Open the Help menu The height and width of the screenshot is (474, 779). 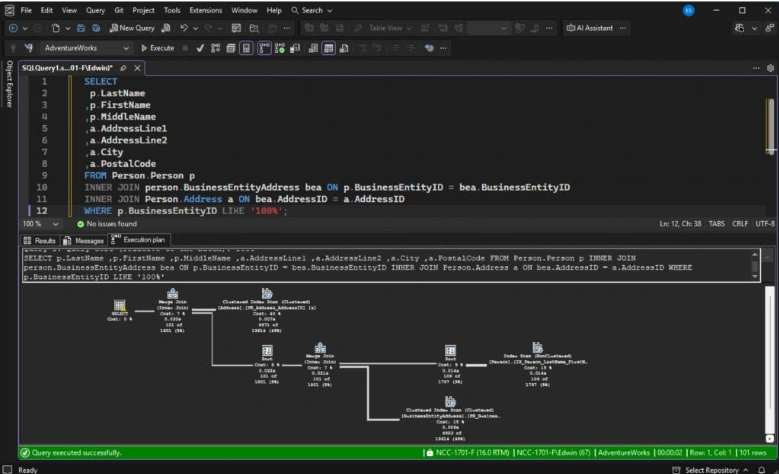[274, 10]
